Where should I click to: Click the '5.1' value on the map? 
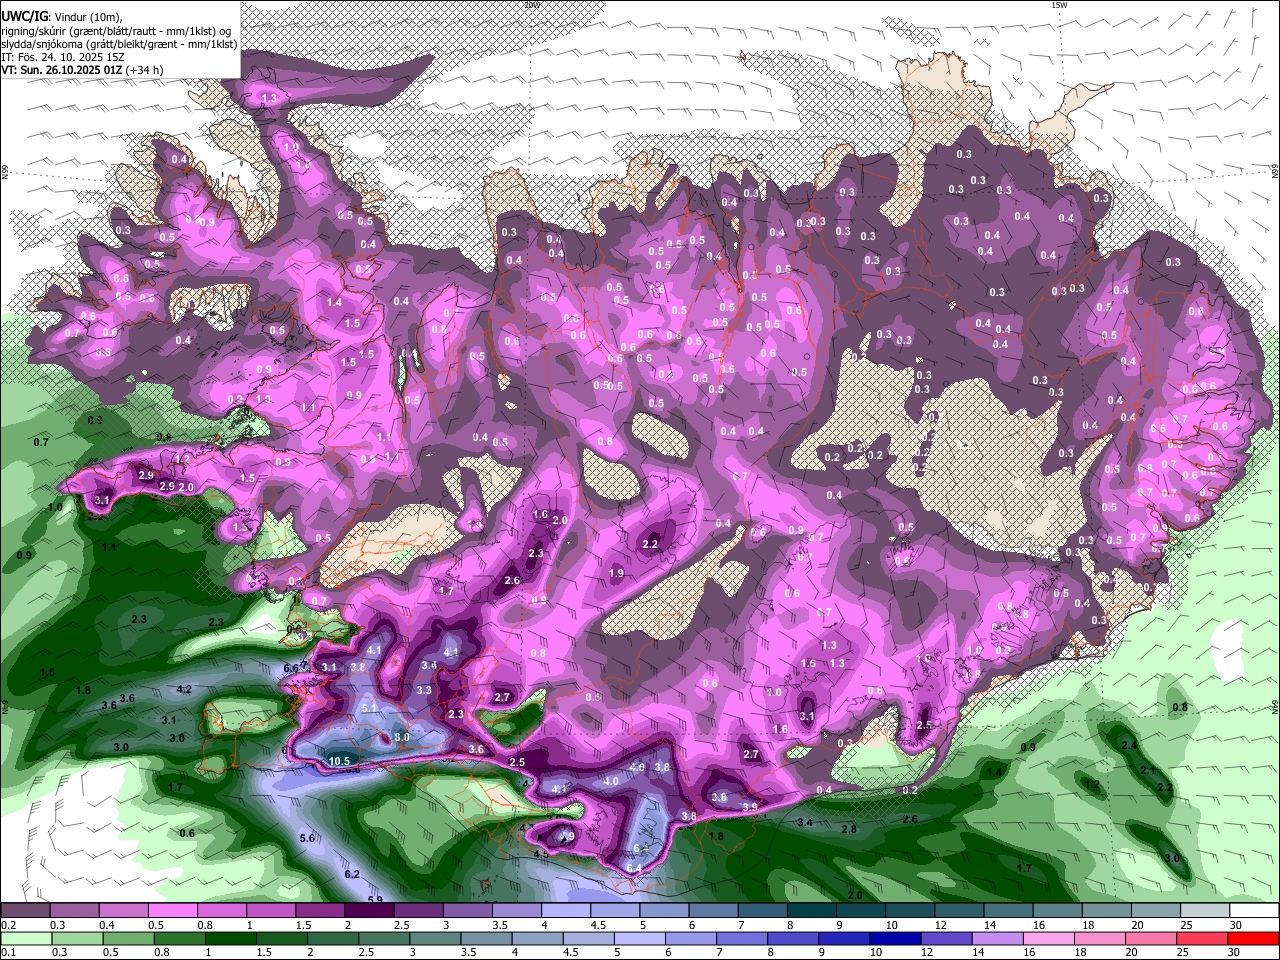click(x=369, y=708)
